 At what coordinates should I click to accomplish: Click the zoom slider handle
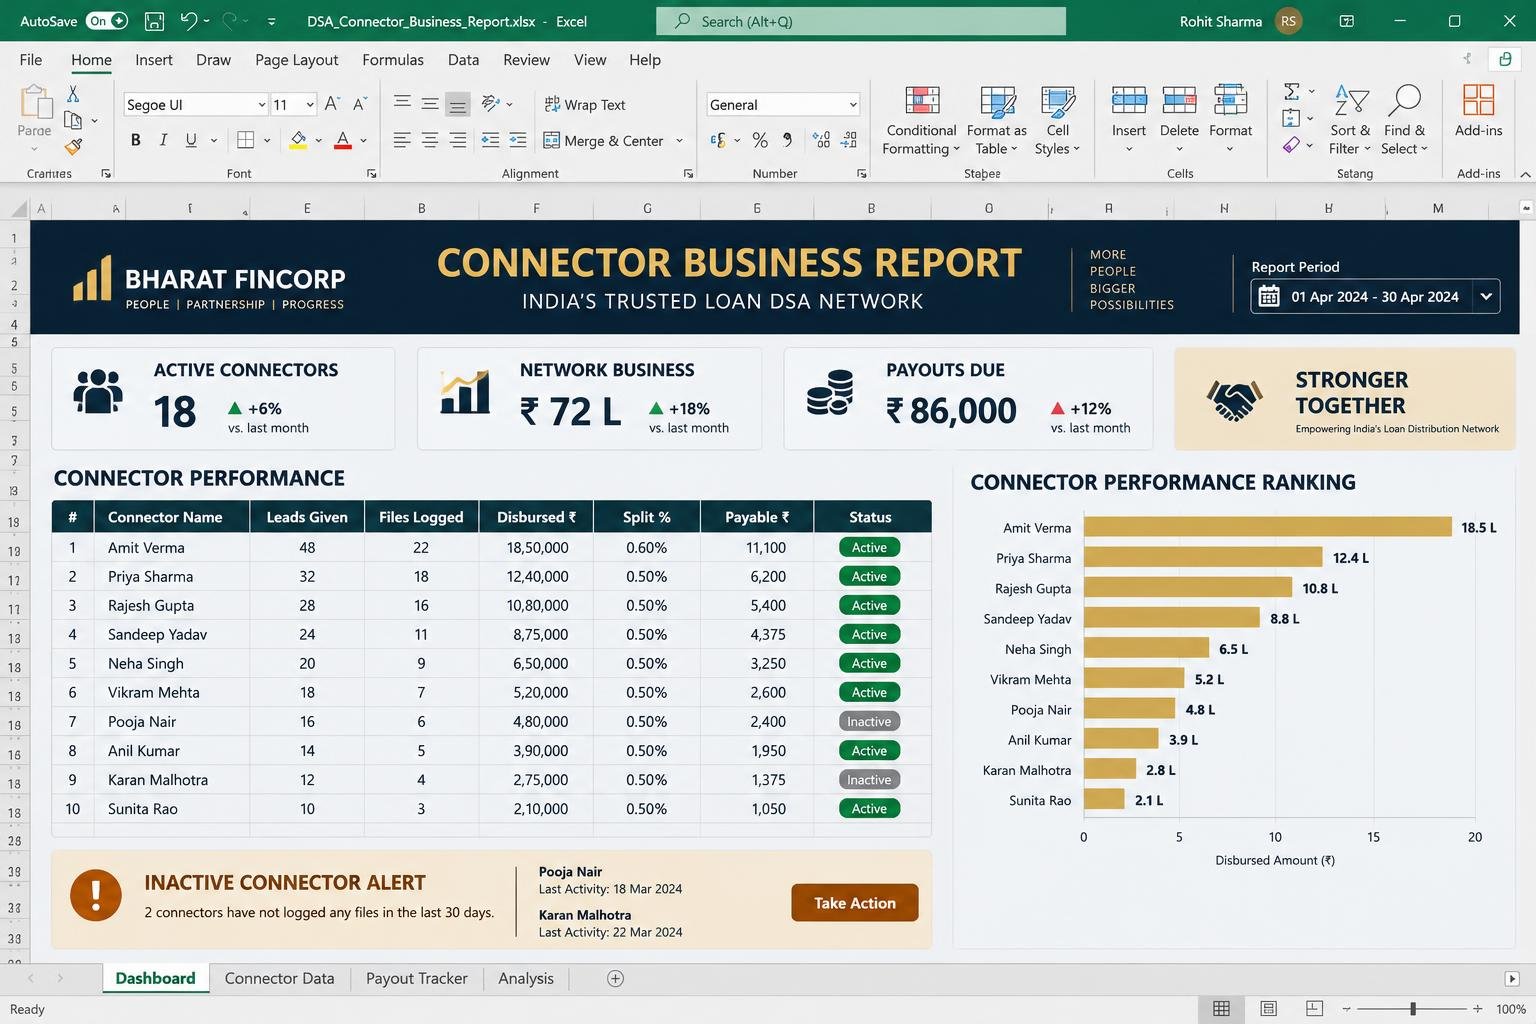pyautogui.click(x=1413, y=1009)
